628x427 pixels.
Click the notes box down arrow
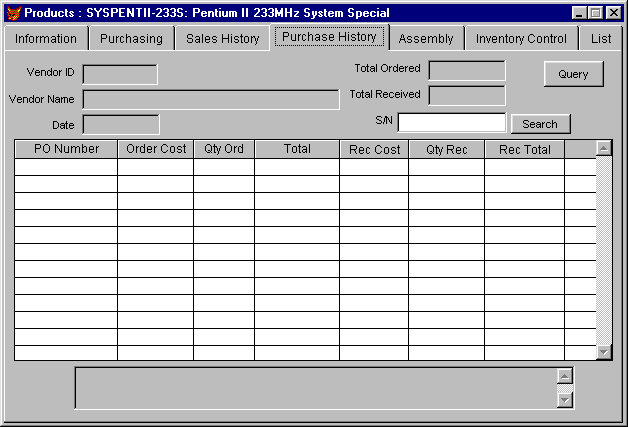564,399
